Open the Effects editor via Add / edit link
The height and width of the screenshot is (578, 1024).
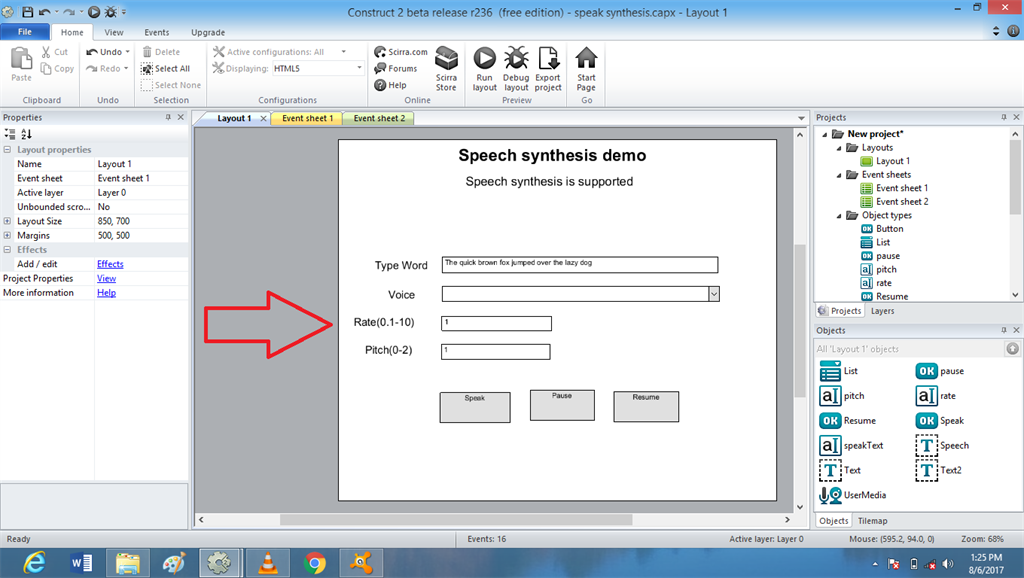coord(109,263)
